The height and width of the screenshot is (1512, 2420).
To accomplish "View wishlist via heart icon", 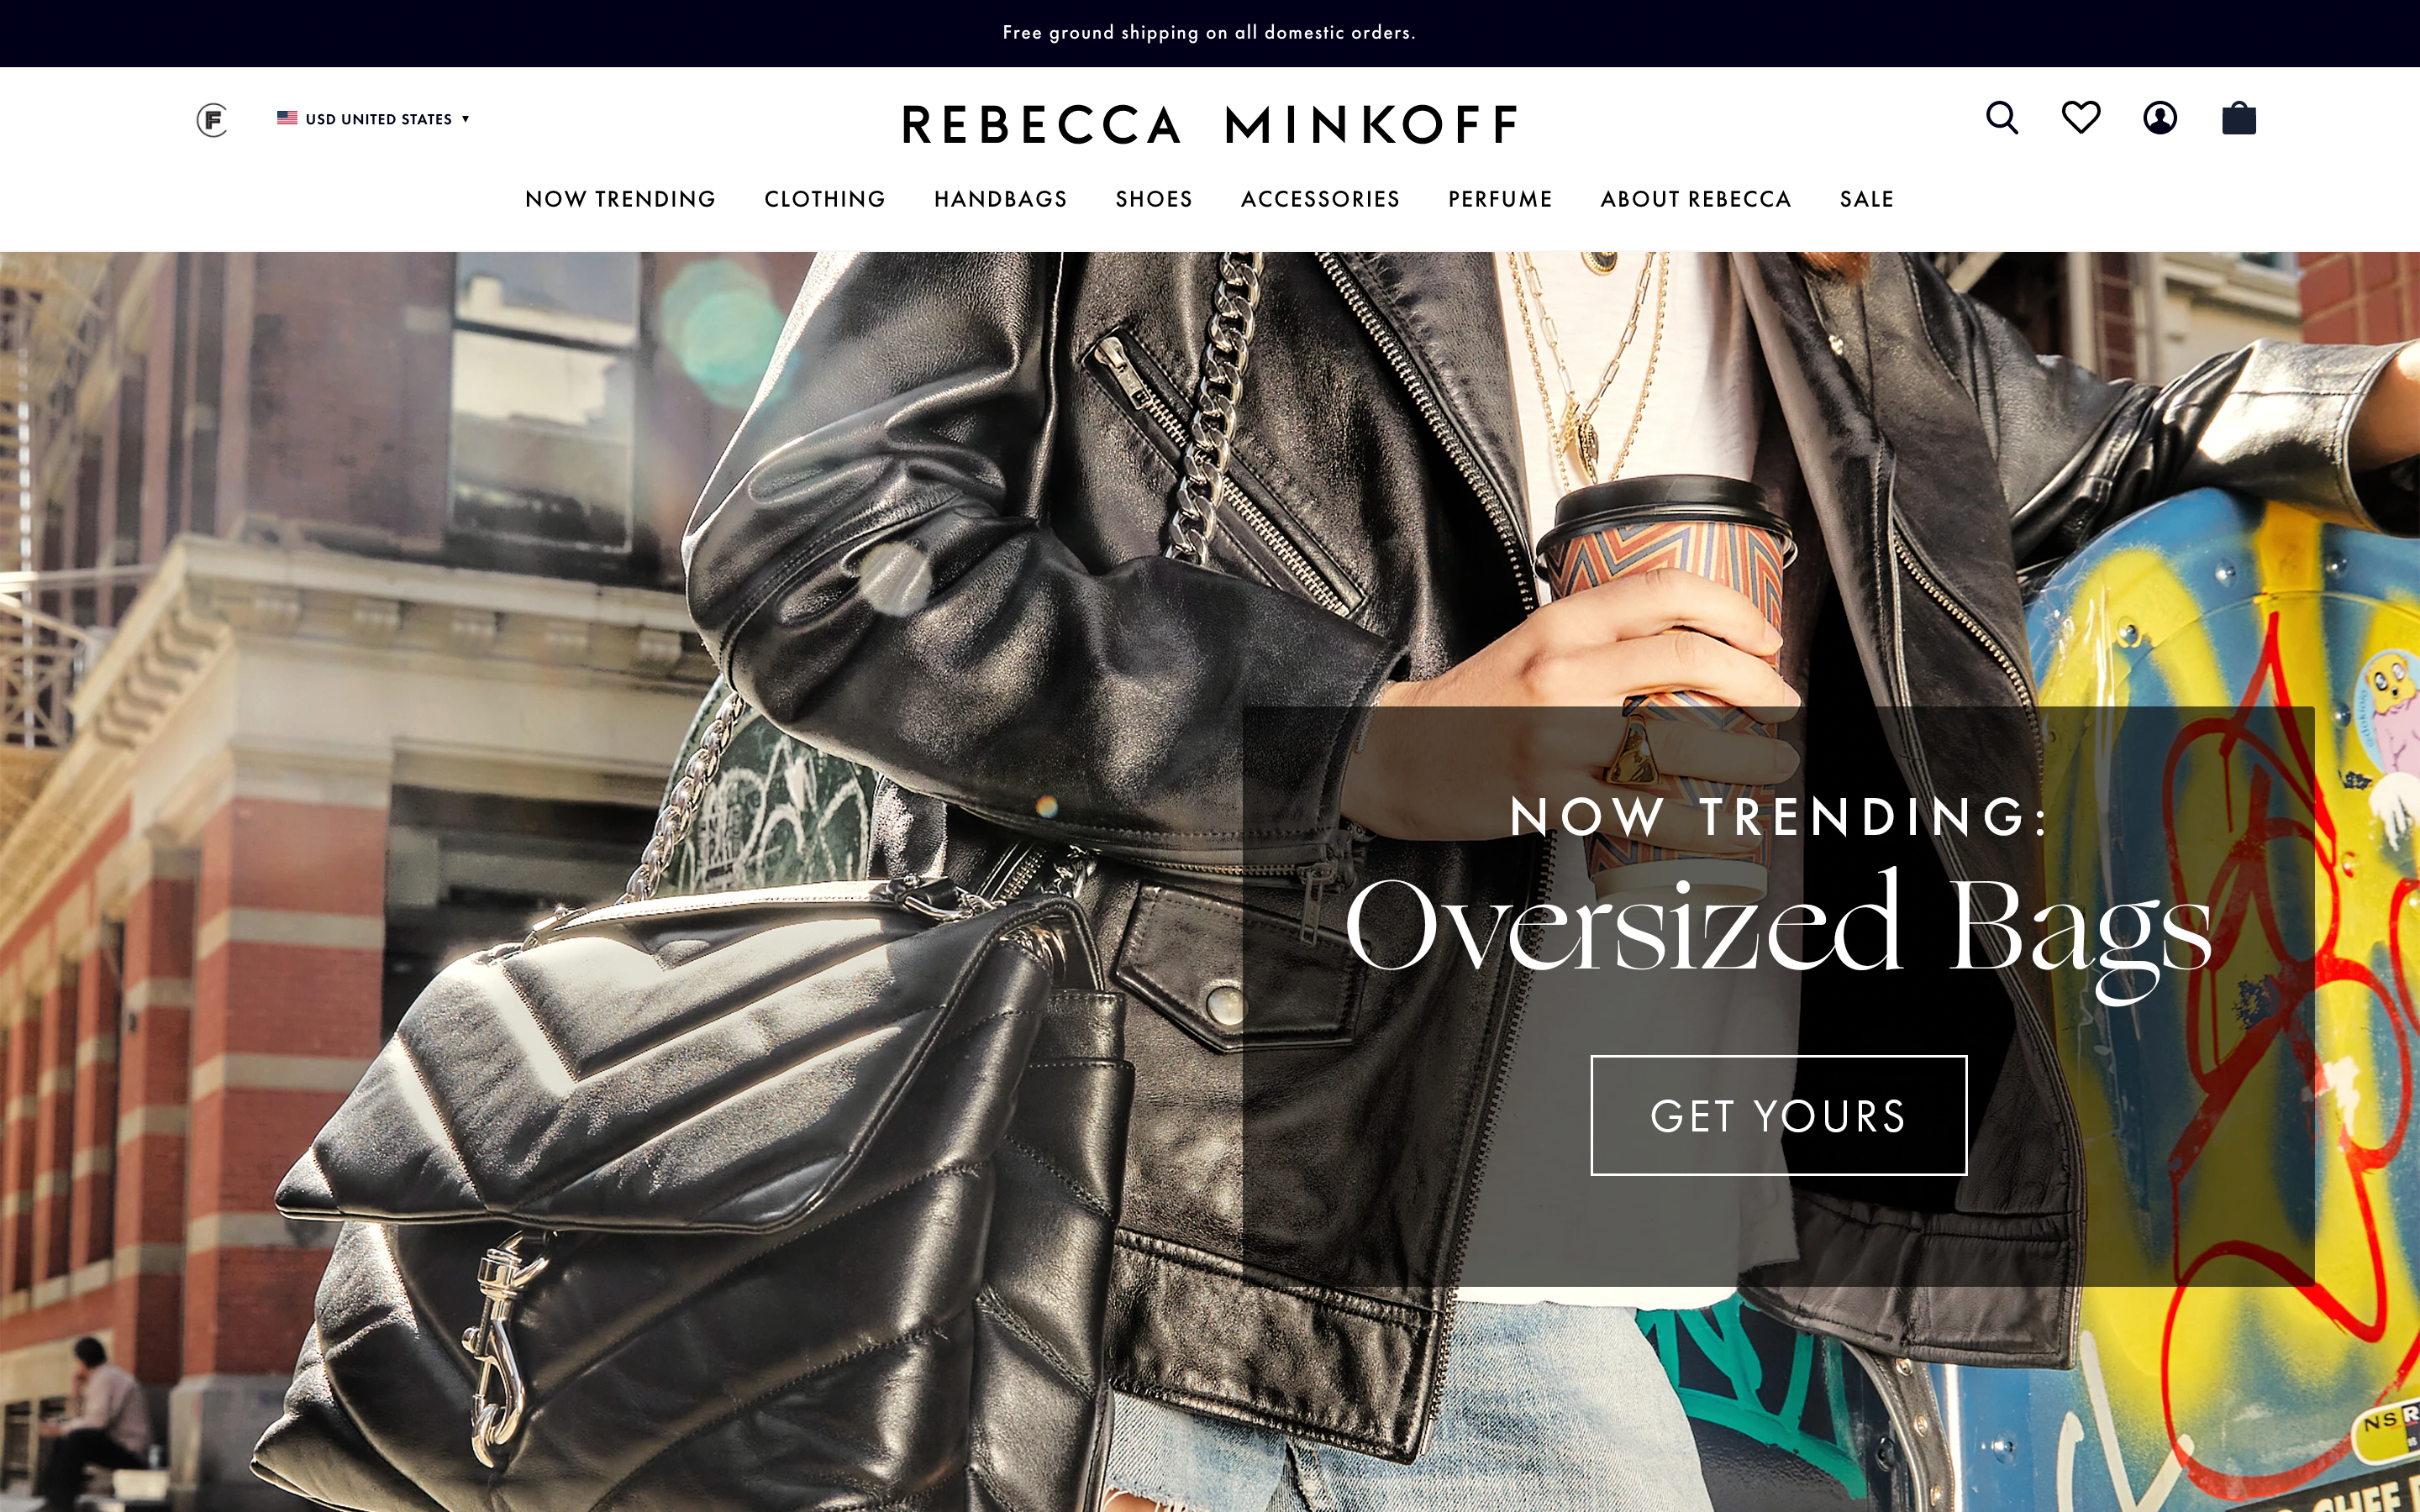I will (x=2081, y=118).
